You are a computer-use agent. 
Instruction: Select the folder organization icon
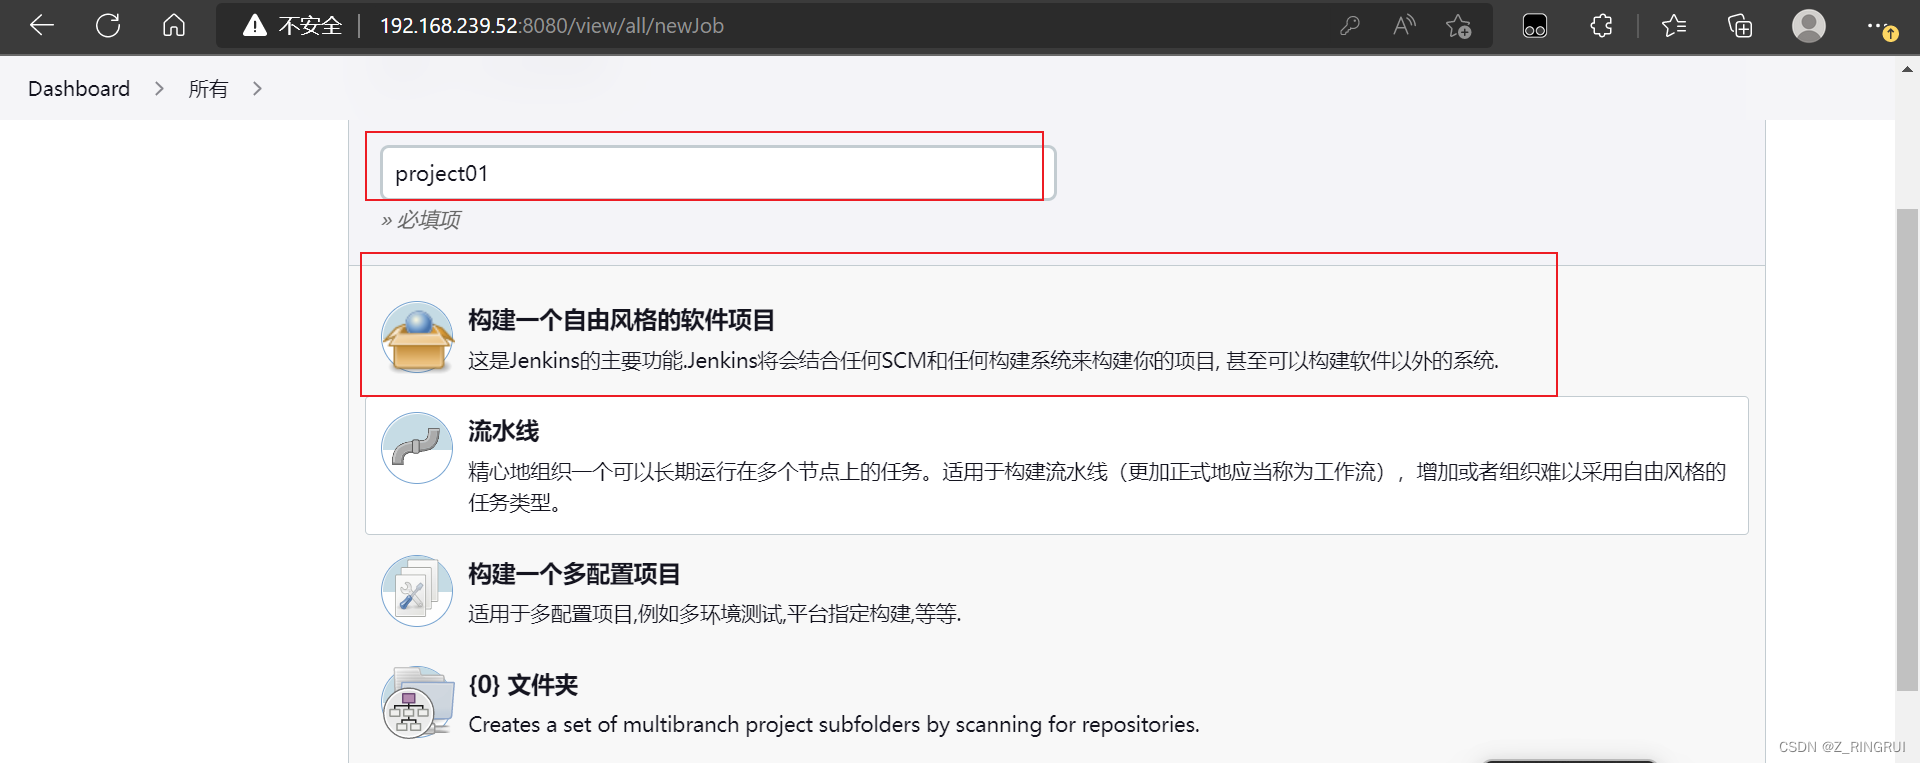pos(417,702)
